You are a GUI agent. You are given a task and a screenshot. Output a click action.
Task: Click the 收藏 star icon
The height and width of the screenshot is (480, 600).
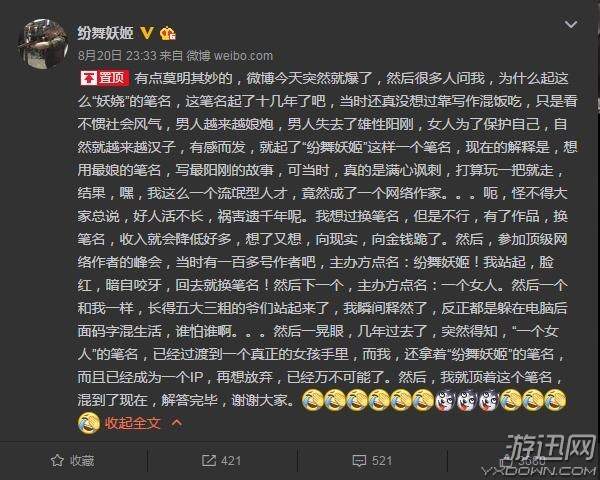[57, 460]
